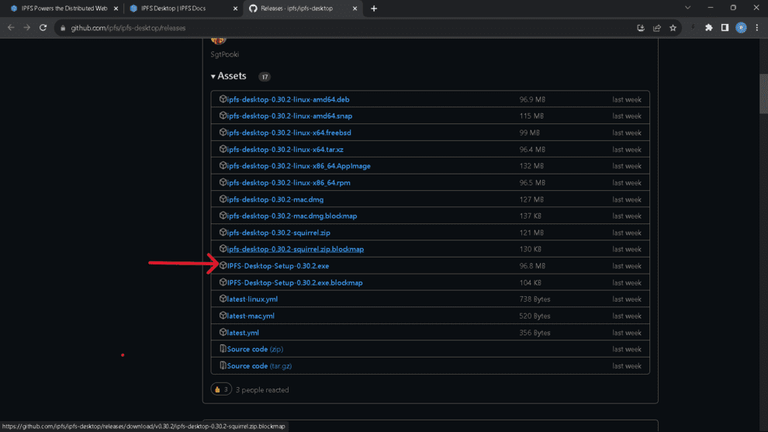Screen dimensions: 768x432
Task: Open ipfs-desktop-0.30.2-mac.dmg.blockmap link
Action: click(x=292, y=216)
